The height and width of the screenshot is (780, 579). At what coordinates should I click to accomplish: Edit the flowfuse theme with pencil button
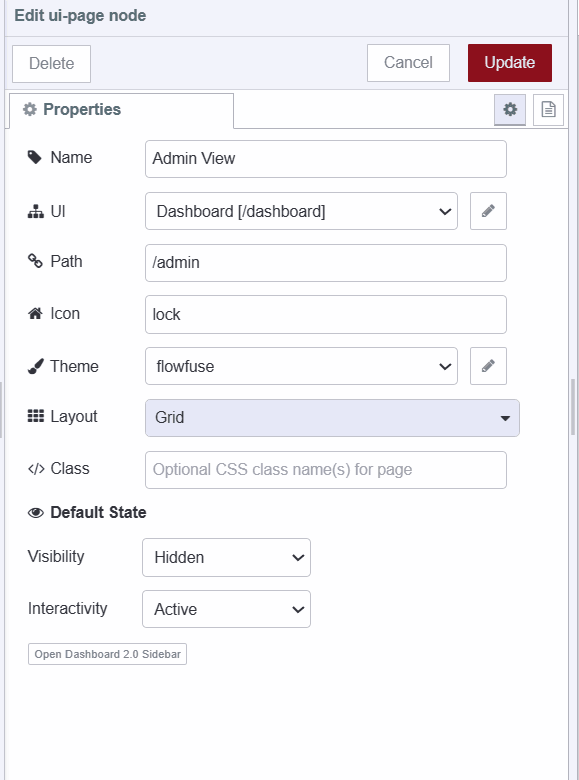point(488,366)
